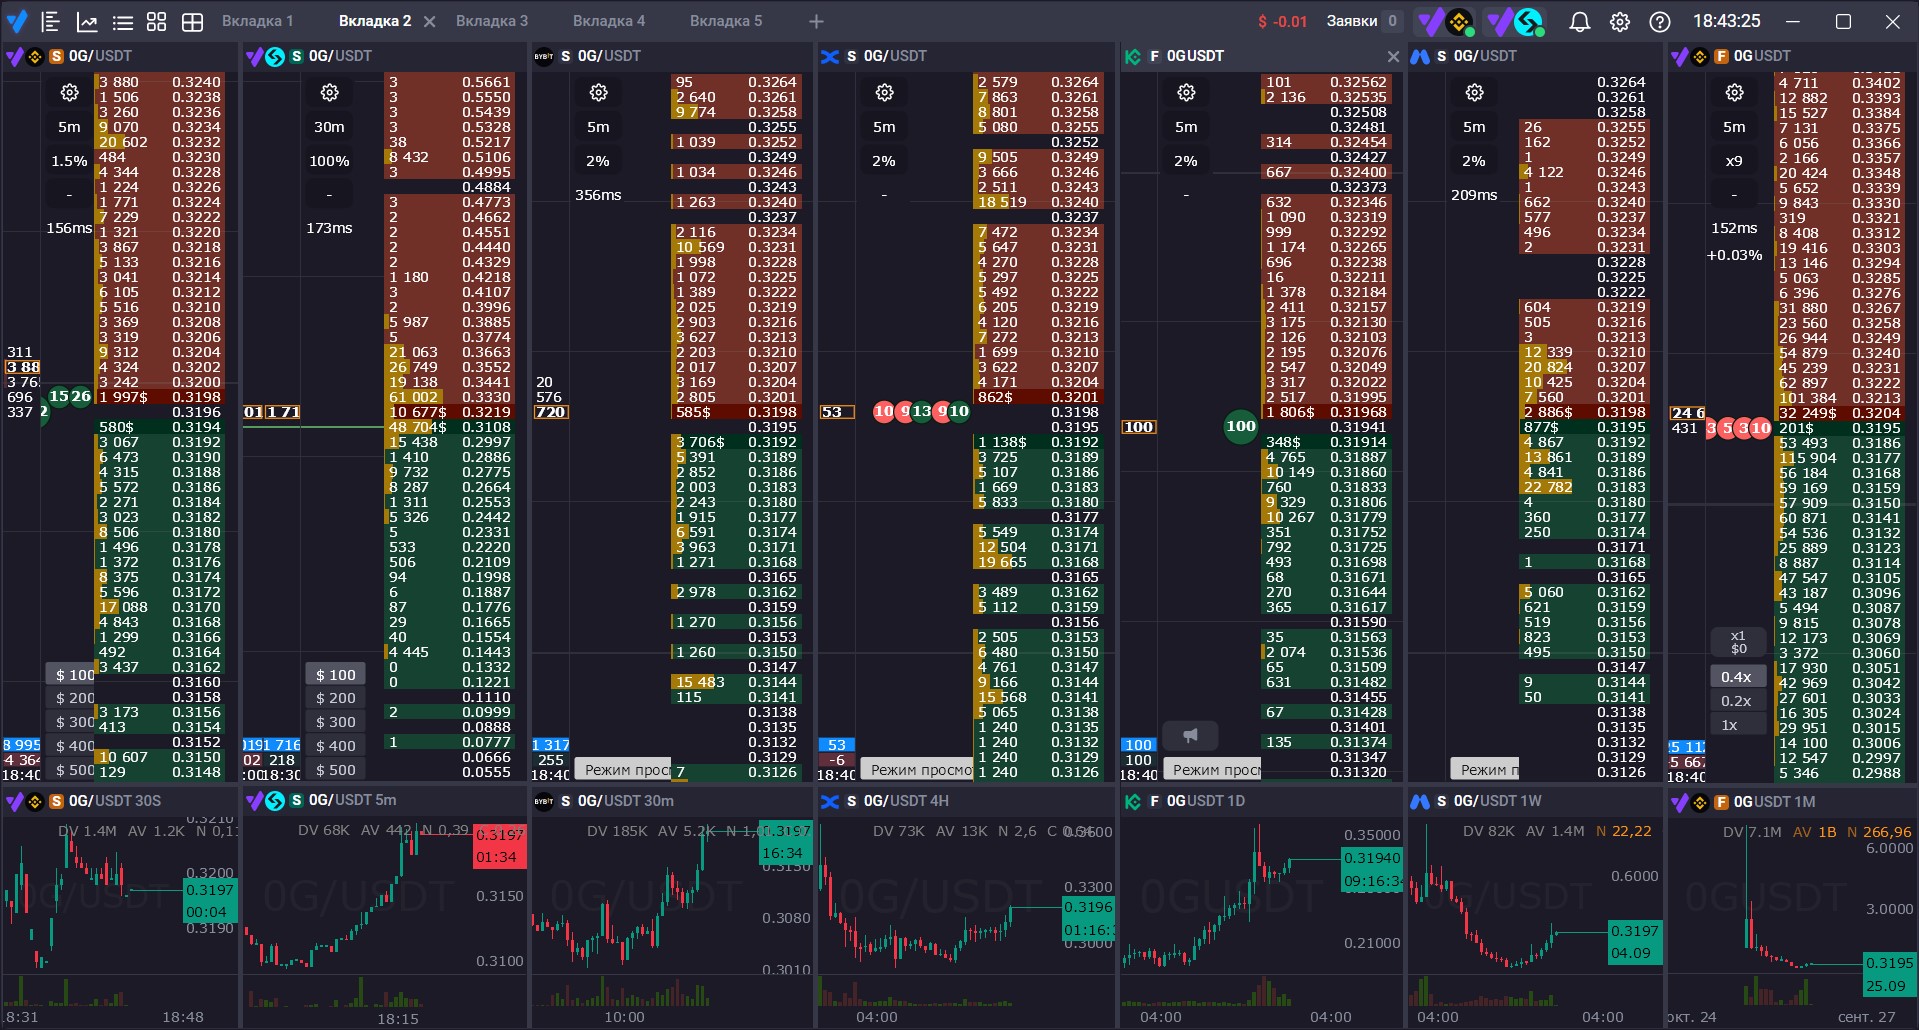Screen dimensions: 1919x1030
Task: Switch to tab Вкладка 3
Action: coord(491,21)
